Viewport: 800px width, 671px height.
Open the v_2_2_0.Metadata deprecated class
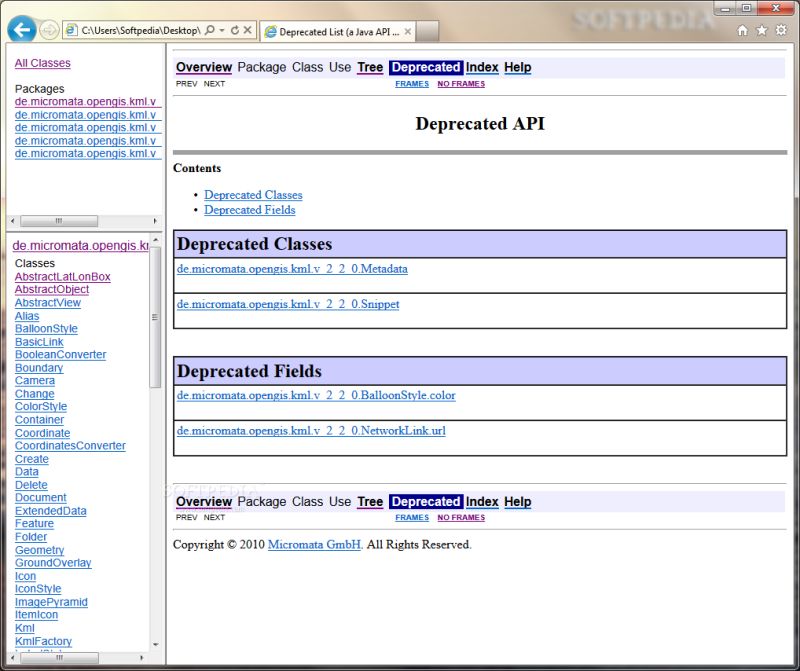[292, 269]
